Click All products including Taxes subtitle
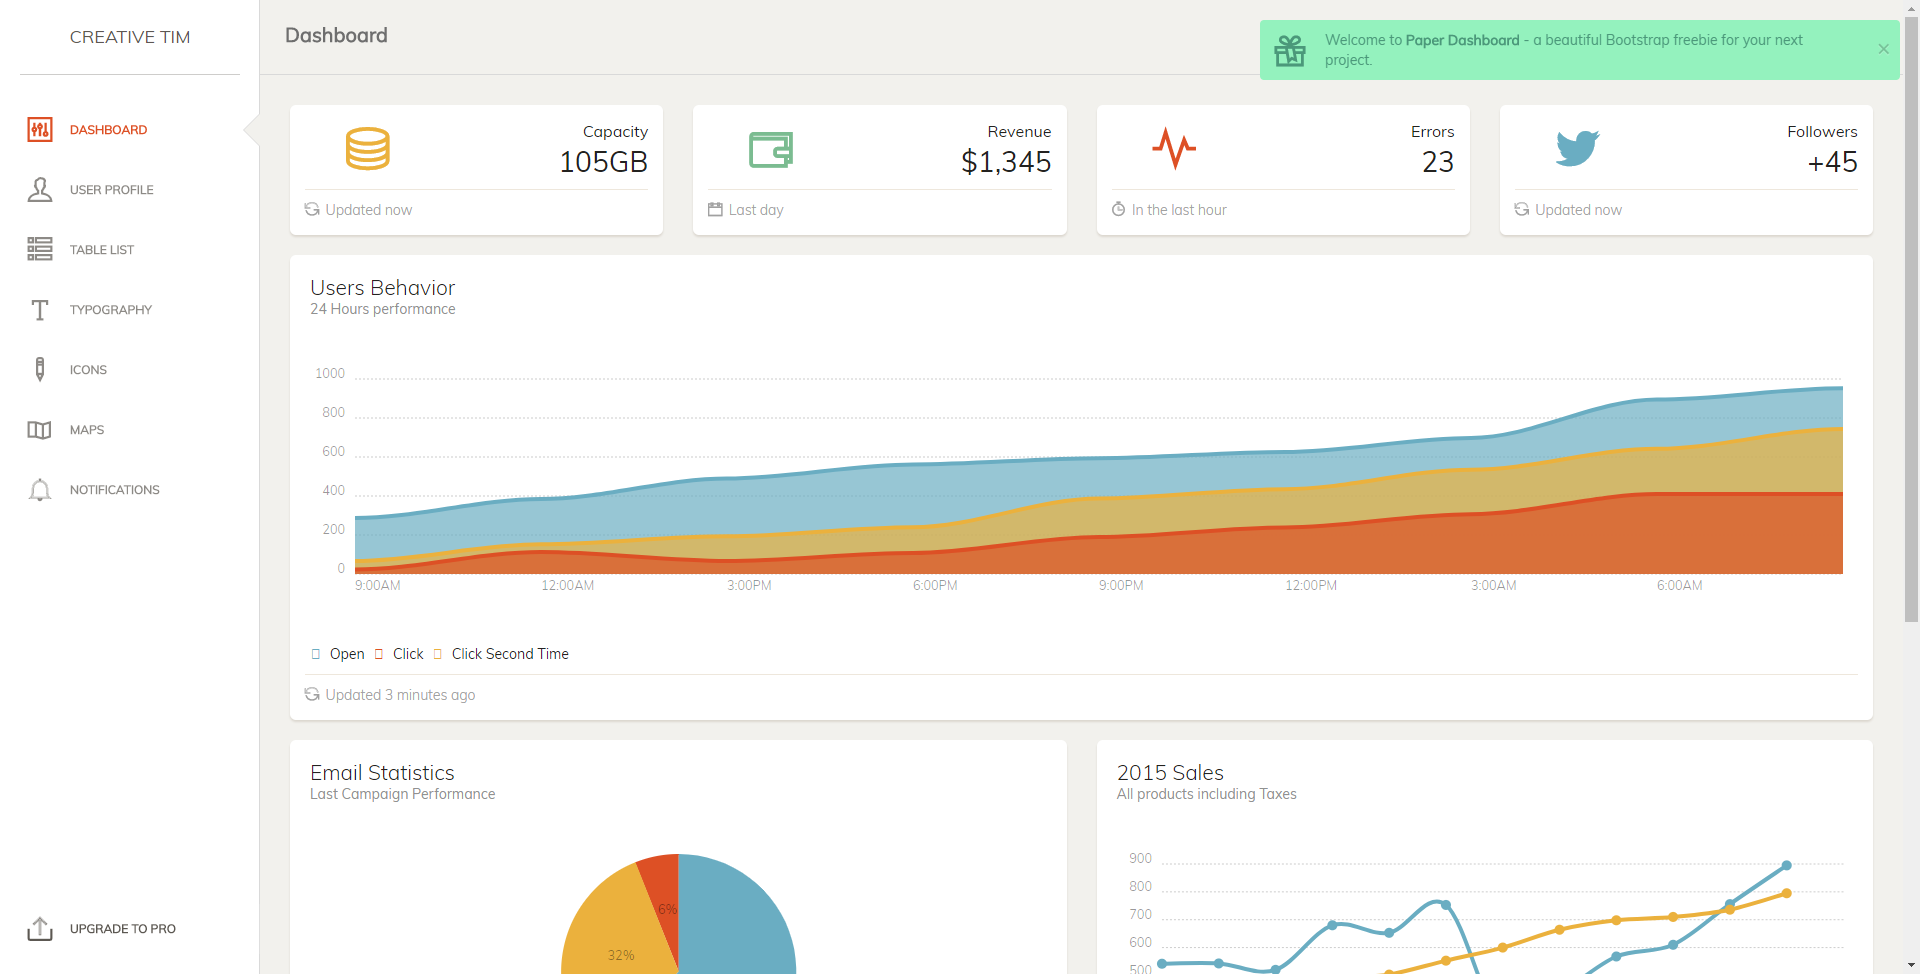Screen dimensions: 1920x974 pos(1206,794)
